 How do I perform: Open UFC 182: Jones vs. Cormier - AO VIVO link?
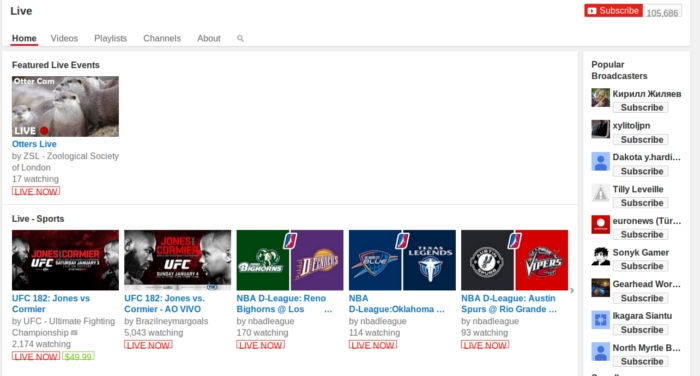coord(164,304)
